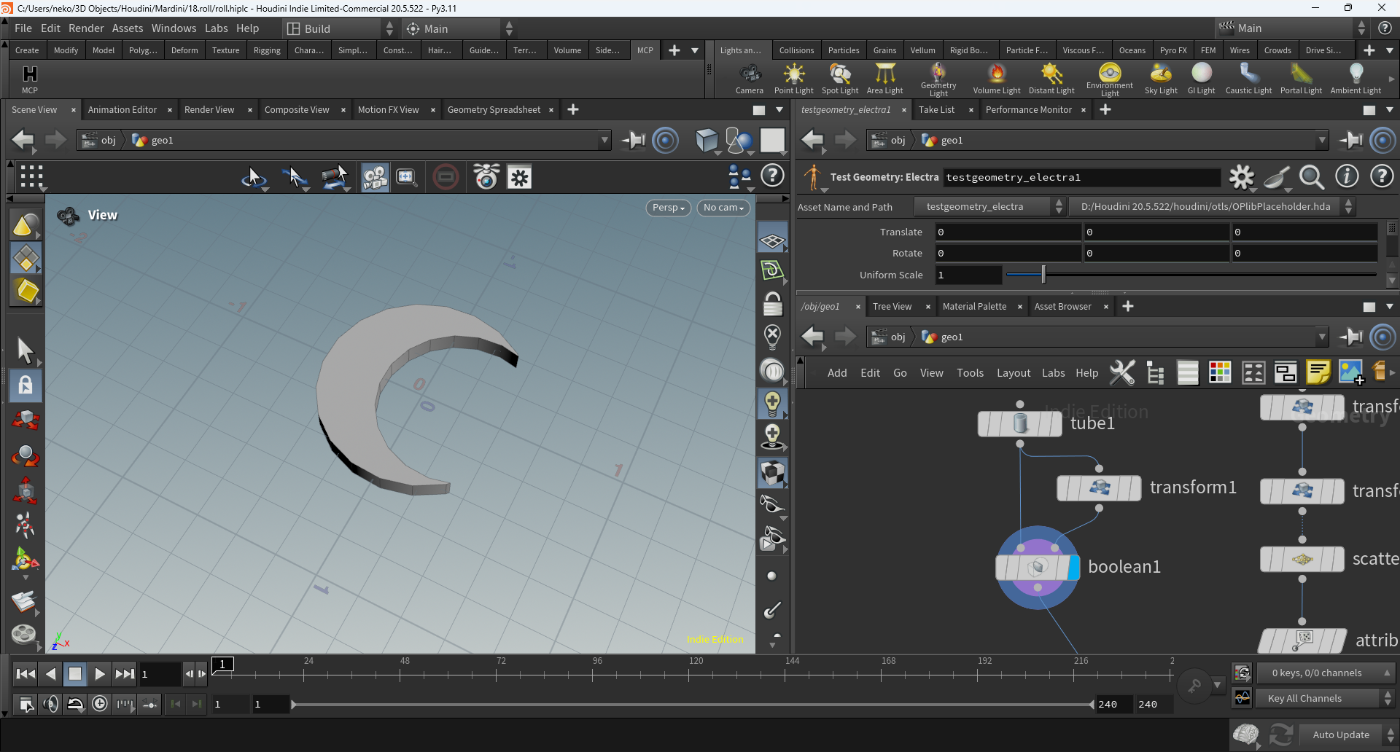
Task: Create a Distant Light
Action: (1051, 78)
